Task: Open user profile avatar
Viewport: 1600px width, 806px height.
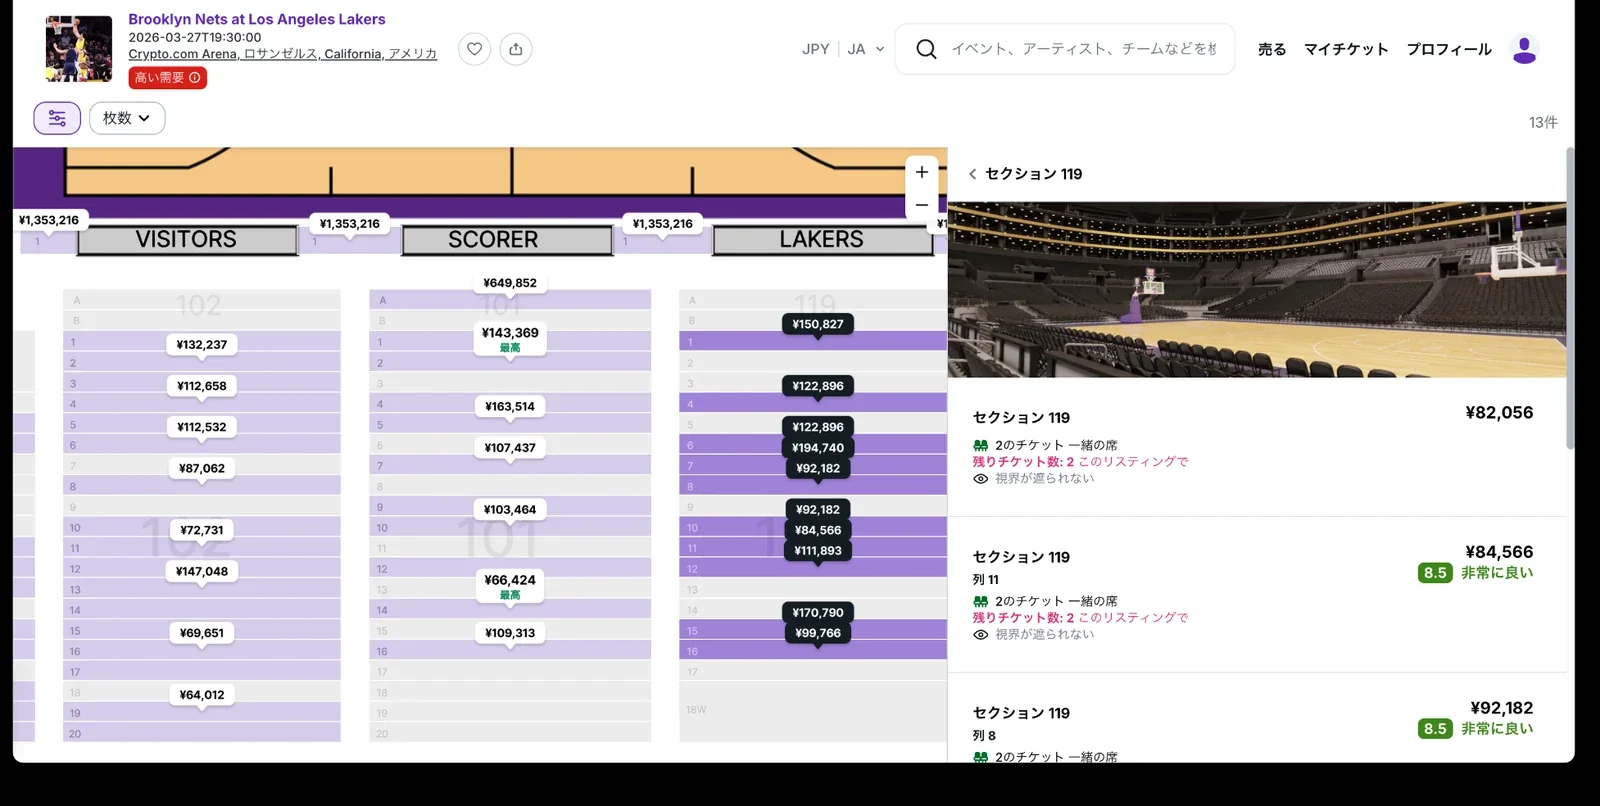Action: [1524, 49]
